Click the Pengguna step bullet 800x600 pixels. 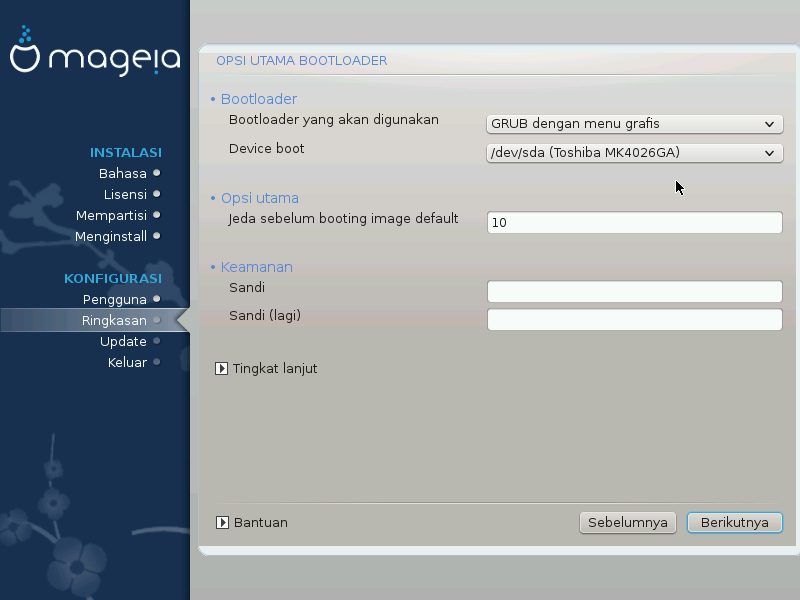pos(157,299)
